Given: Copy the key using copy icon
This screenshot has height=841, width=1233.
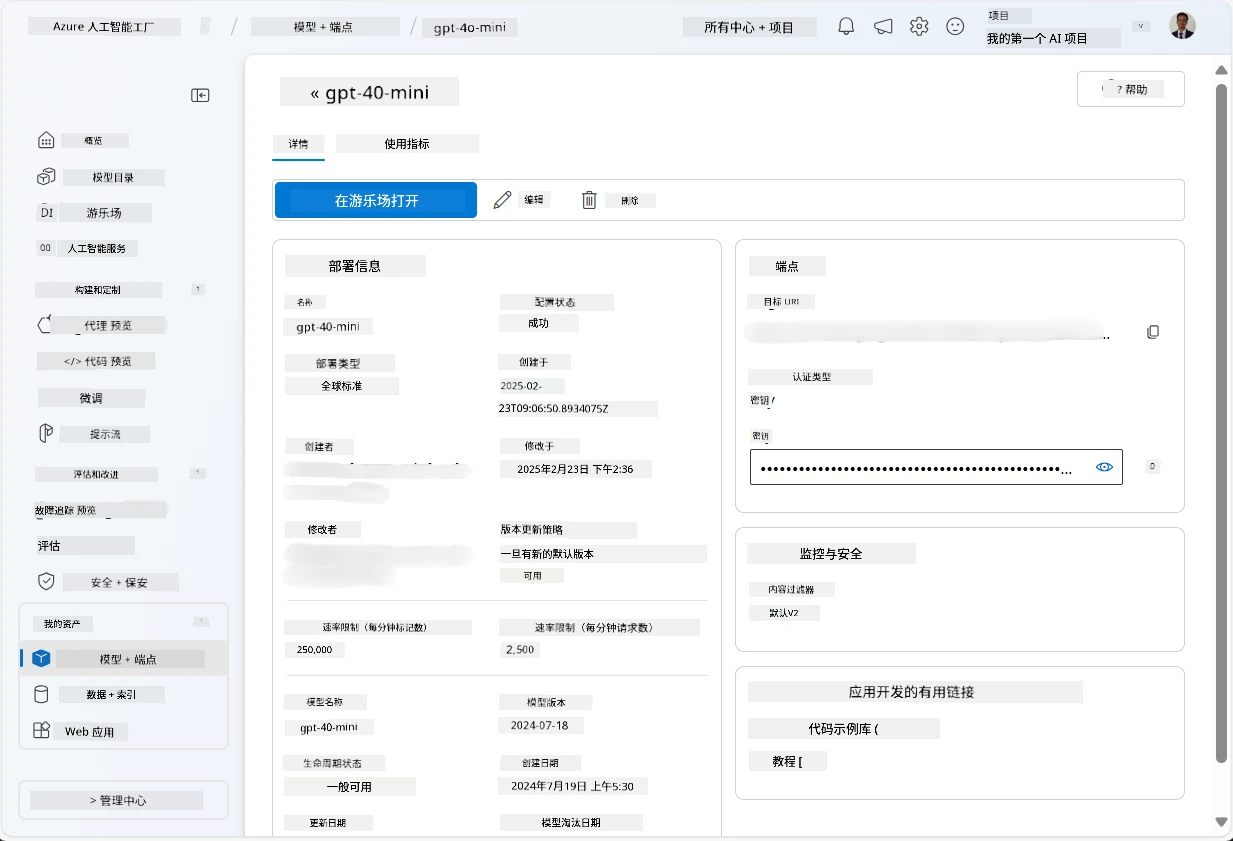Looking at the screenshot, I should pos(1153,466).
